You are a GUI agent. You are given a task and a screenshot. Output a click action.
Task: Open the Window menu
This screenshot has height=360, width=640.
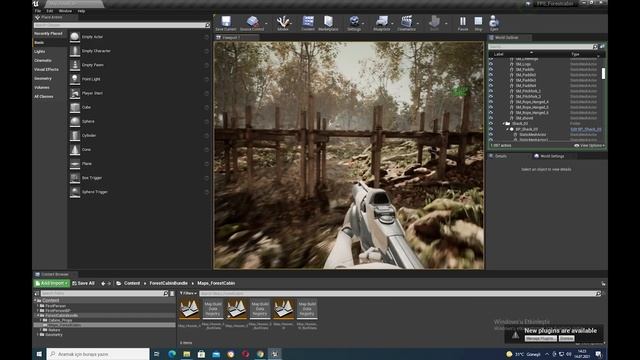coord(65,11)
